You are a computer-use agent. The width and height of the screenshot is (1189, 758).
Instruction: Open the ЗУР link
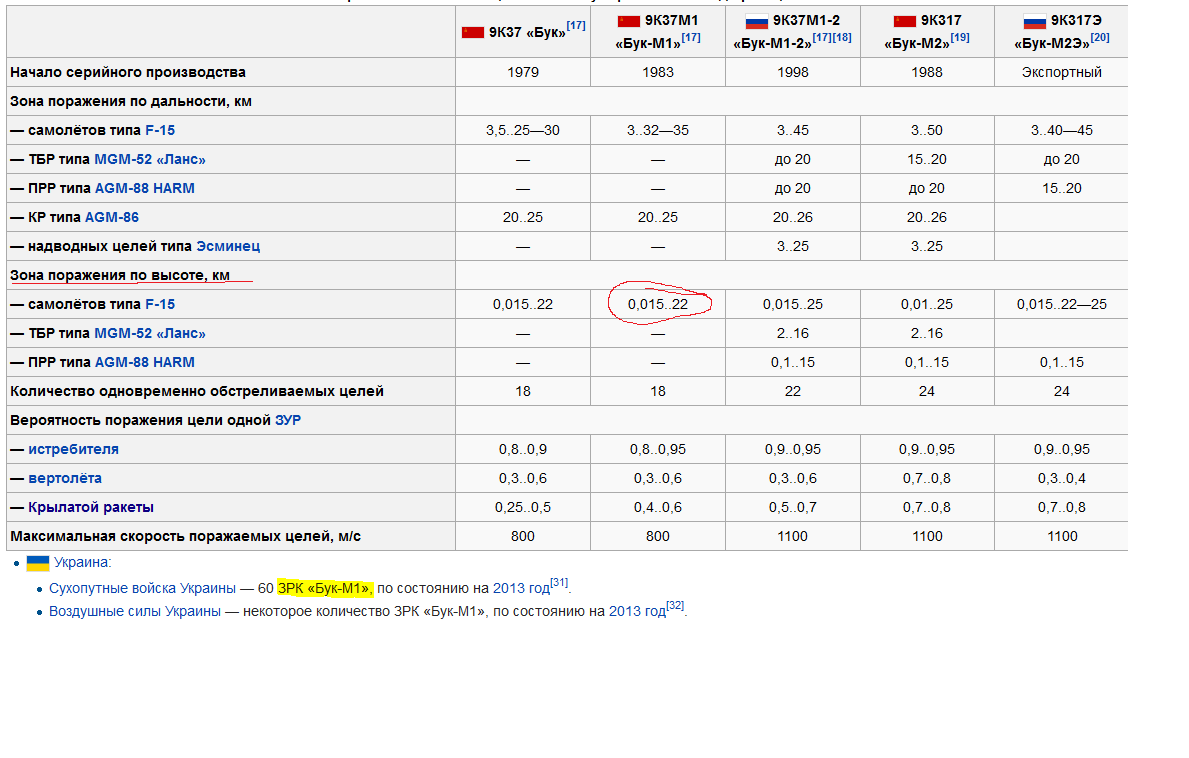287,420
